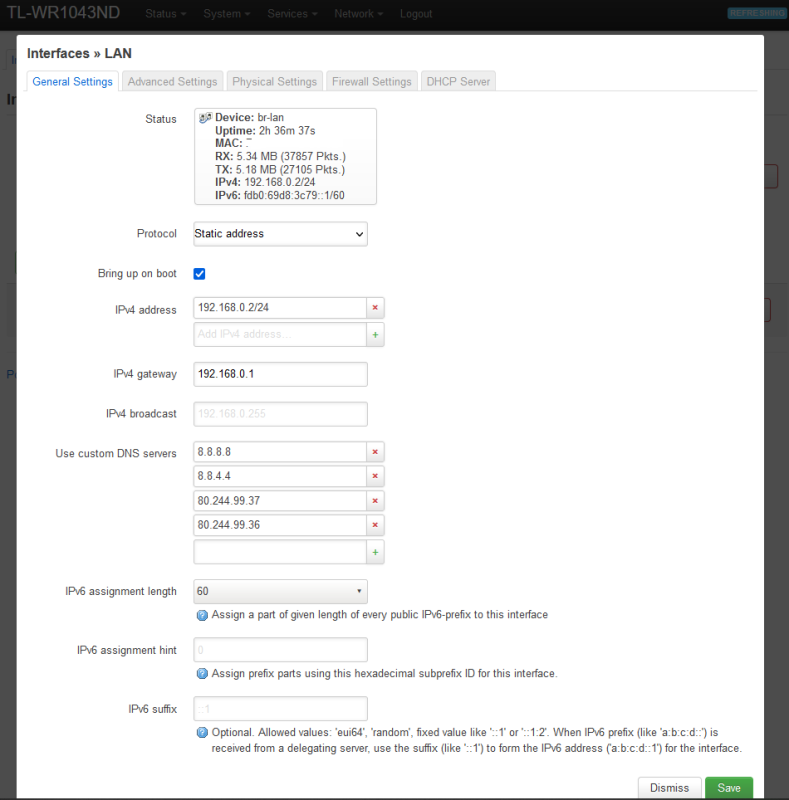The width and height of the screenshot is (789, 800).
Task: Toggle the Bring up on boot checkbox
Action: [200, 274]
